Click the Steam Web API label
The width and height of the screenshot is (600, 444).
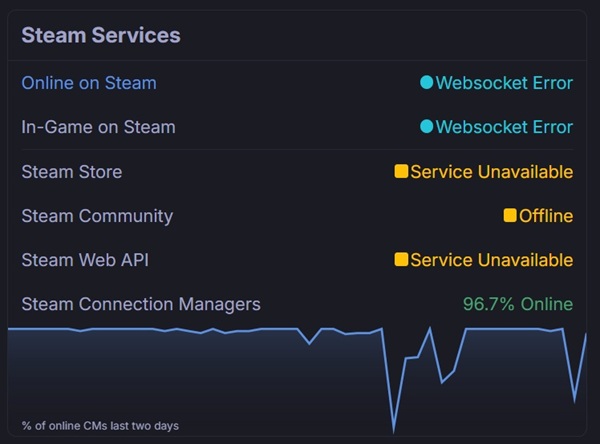(86, 260)
